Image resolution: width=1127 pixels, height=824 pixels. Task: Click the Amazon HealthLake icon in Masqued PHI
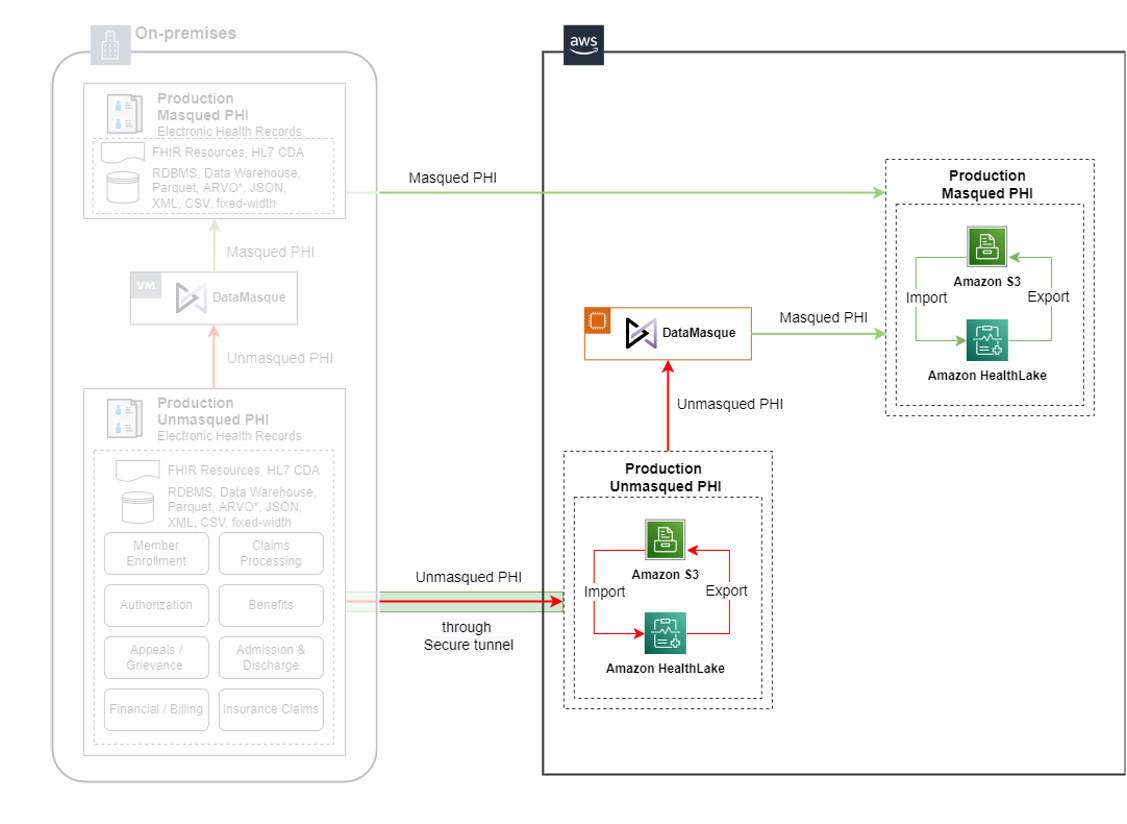987,340
